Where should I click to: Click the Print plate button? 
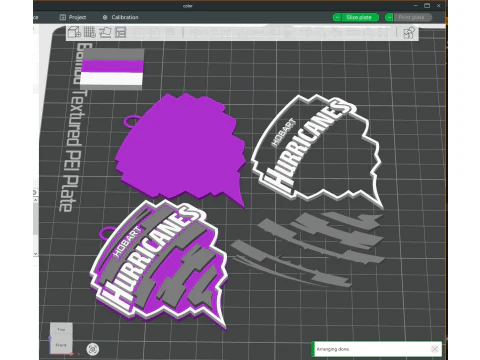[x=413, y=17]
